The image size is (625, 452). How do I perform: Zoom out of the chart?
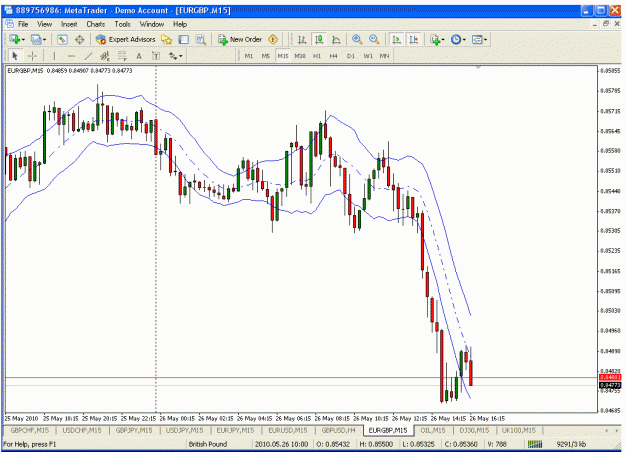(374, 39)
